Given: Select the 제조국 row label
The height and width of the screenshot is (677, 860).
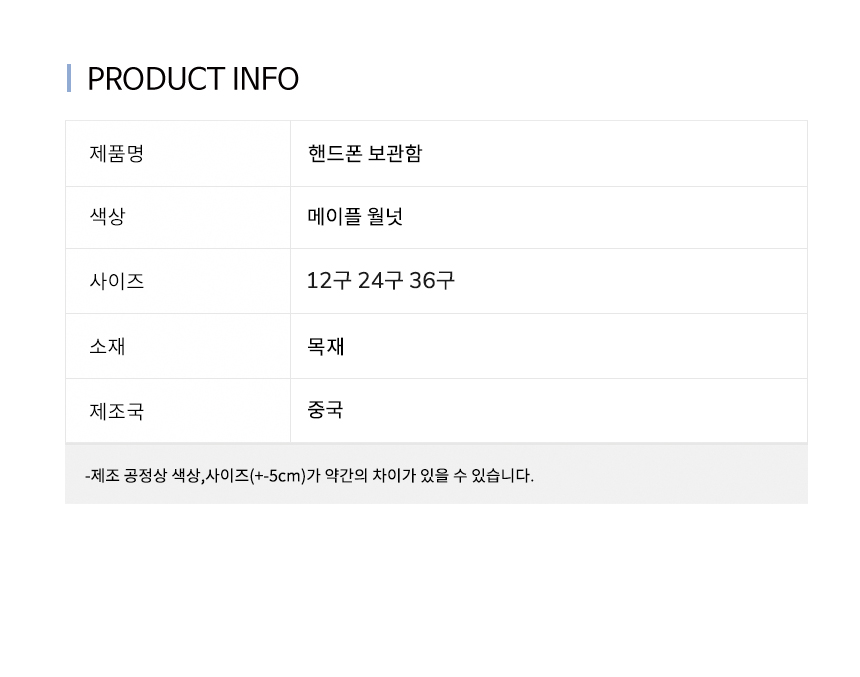Looking at the screenshot, I should (x=117, y=410).
